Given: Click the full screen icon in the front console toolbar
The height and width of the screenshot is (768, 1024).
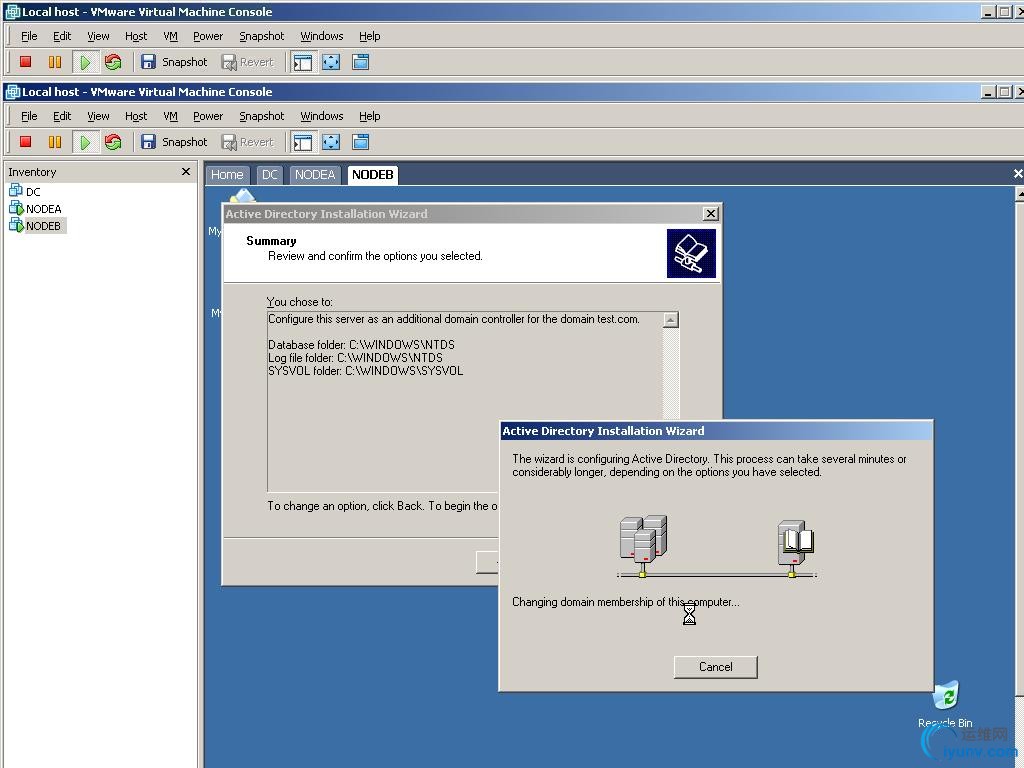Looking at the screenshot, I should (331, 142).
